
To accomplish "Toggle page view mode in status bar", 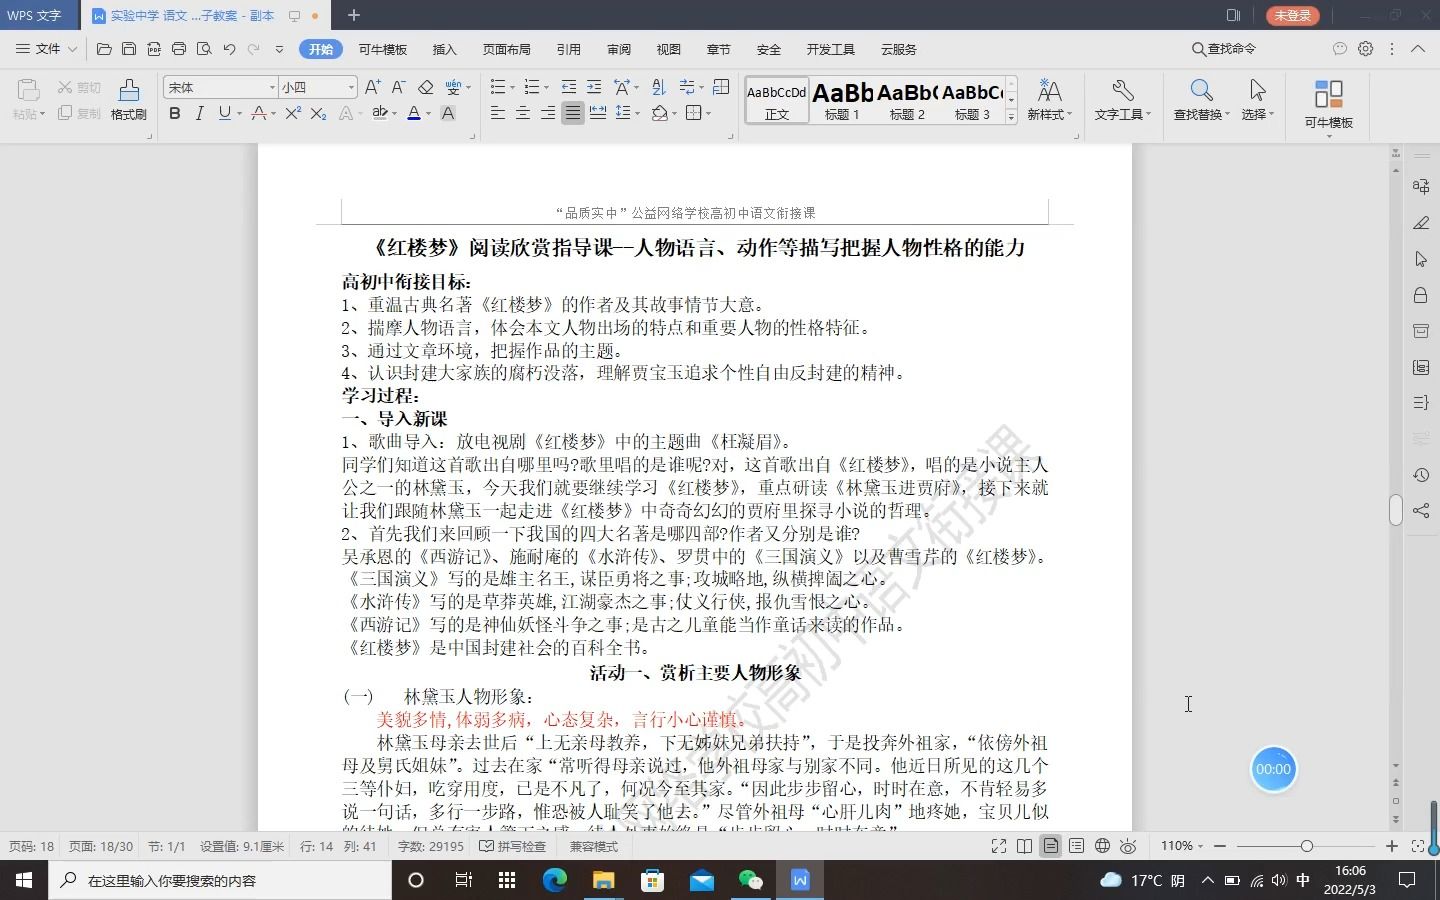I will point(1050,846).
